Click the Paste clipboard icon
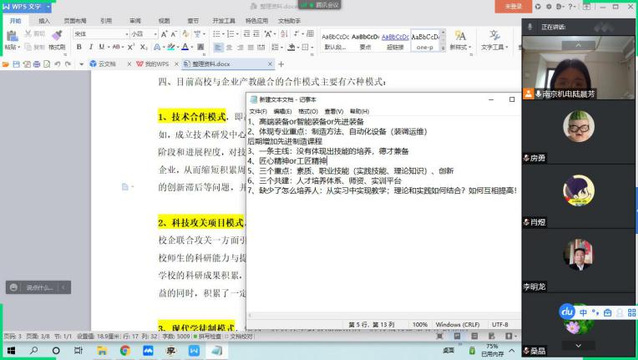This screenshot has height=360, width=638. tap(12, 36)
